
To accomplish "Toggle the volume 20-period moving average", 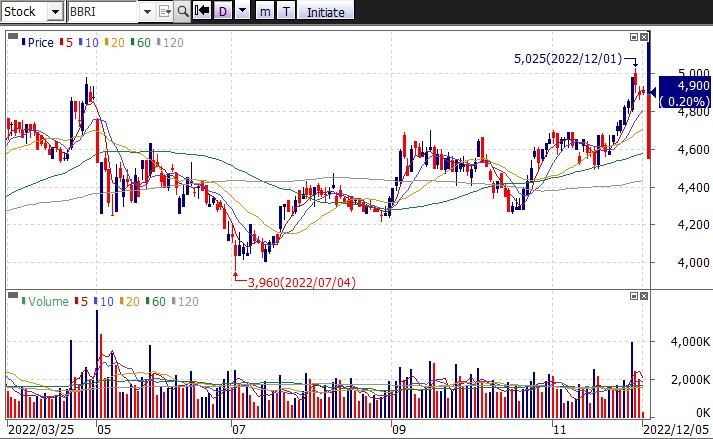I will [132, 301].
